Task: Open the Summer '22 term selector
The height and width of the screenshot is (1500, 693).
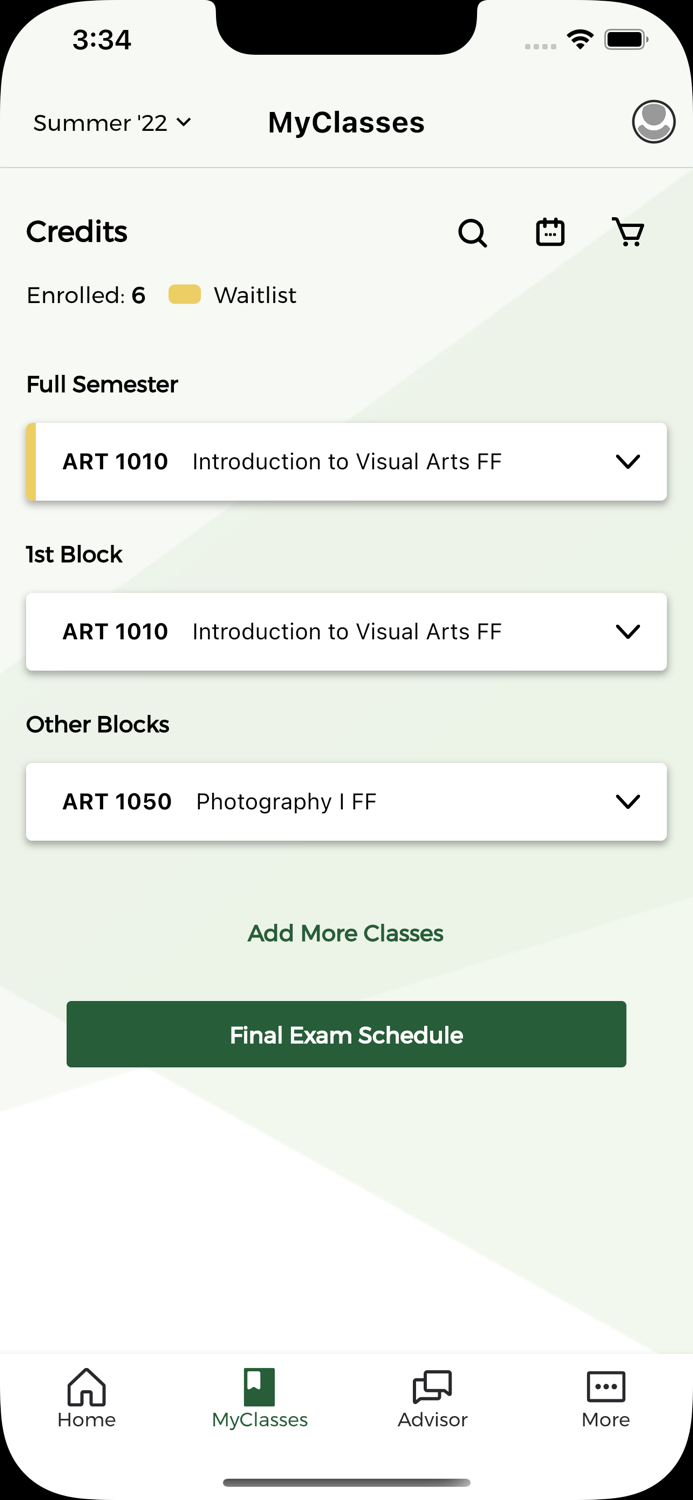Action: click(111, 122)
